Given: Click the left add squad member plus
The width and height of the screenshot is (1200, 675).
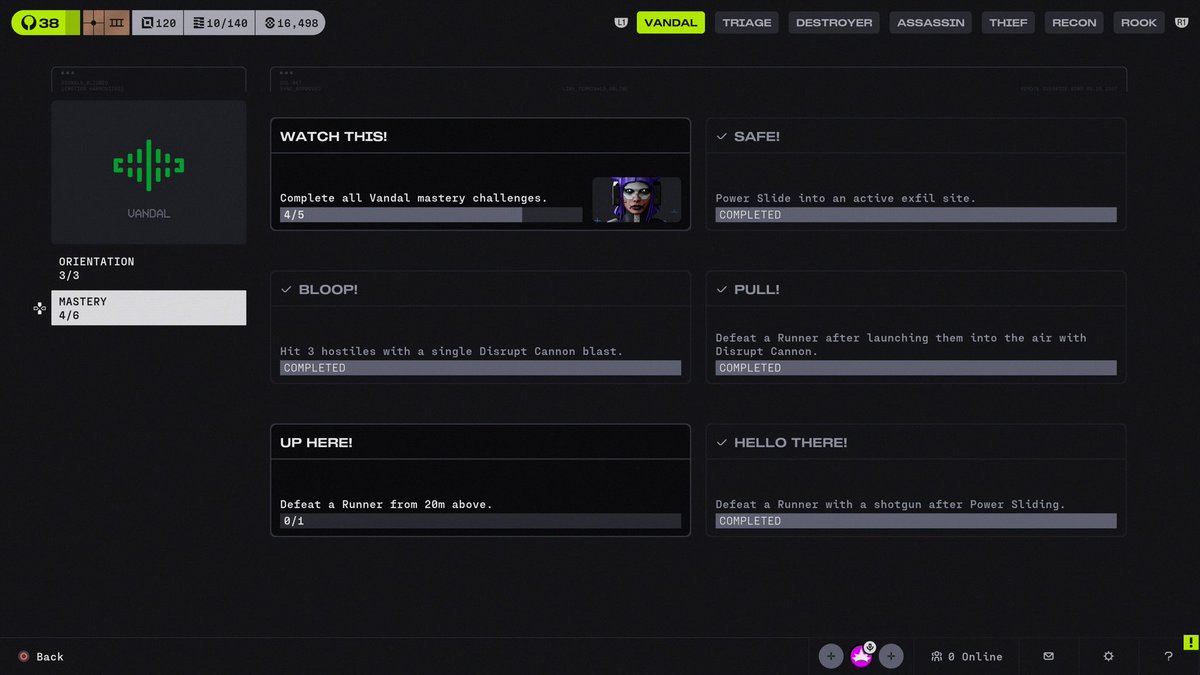Looking at the screenshot, I should 831,656.
